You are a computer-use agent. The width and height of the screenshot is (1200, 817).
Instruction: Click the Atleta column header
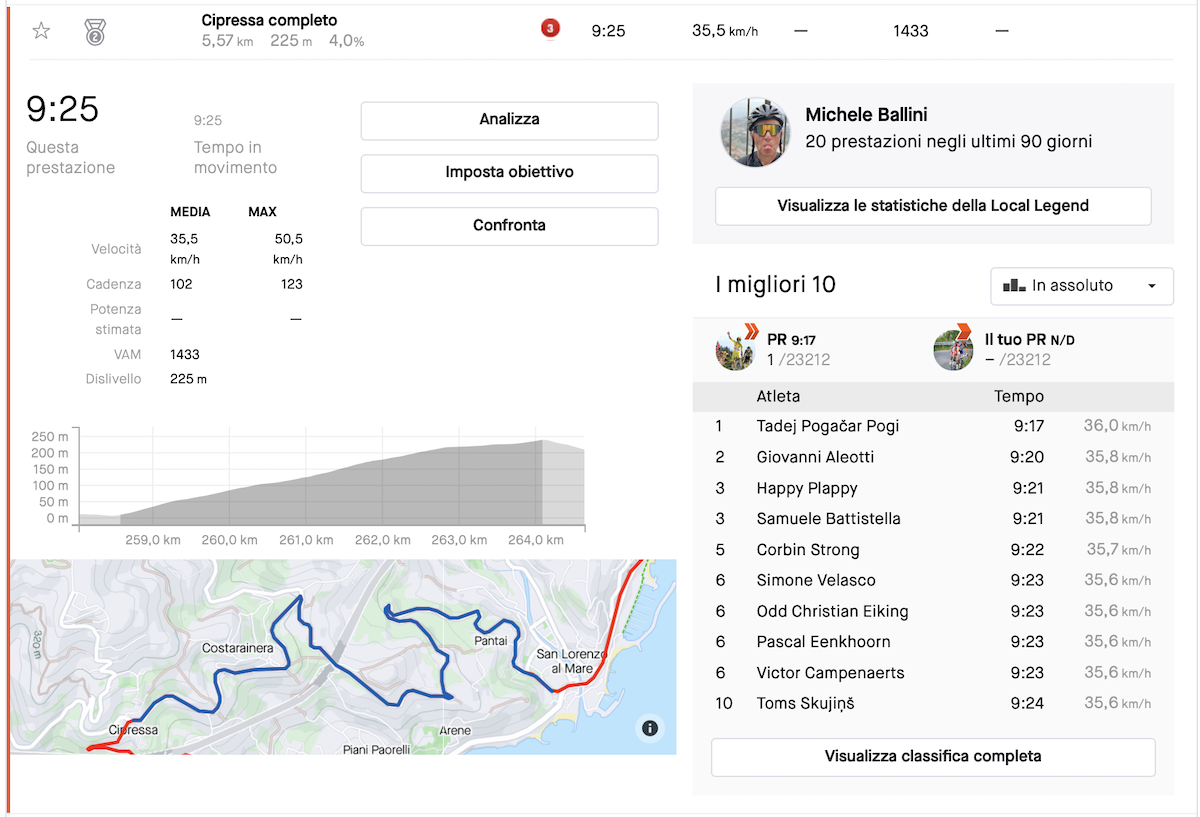click(778, 397)
